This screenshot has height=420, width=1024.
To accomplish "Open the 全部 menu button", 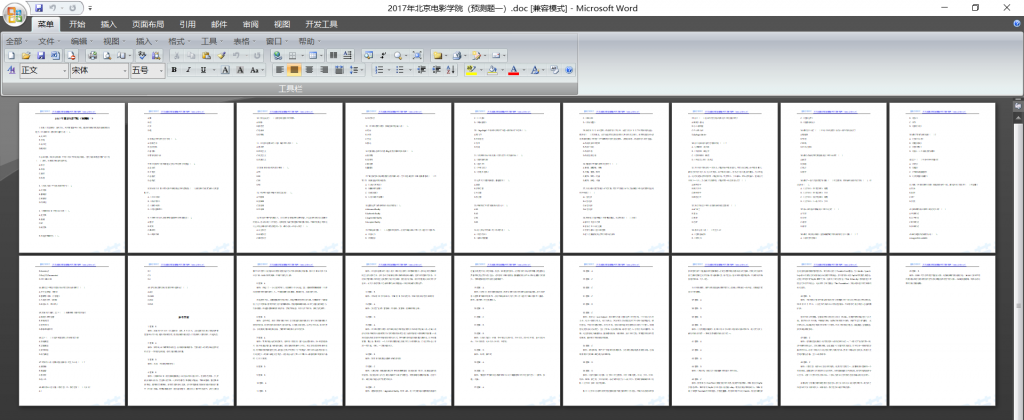I will [x=16, y=41].
